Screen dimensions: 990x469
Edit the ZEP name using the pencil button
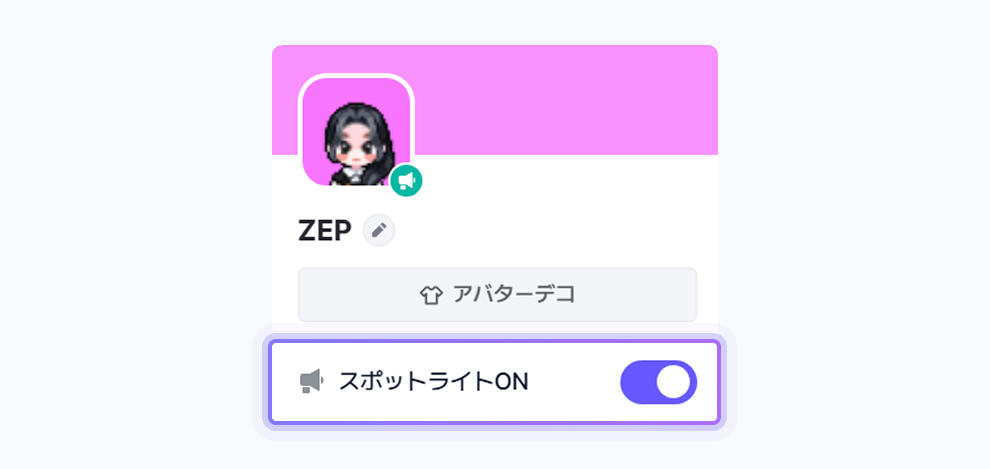pyautogui.click(x=379, y=230)
